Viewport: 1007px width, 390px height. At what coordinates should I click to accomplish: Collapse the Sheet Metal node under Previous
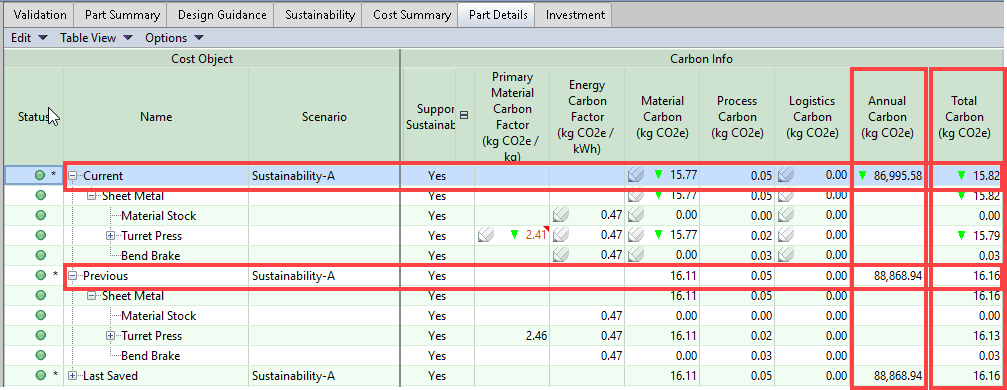[x=91, y=296]
